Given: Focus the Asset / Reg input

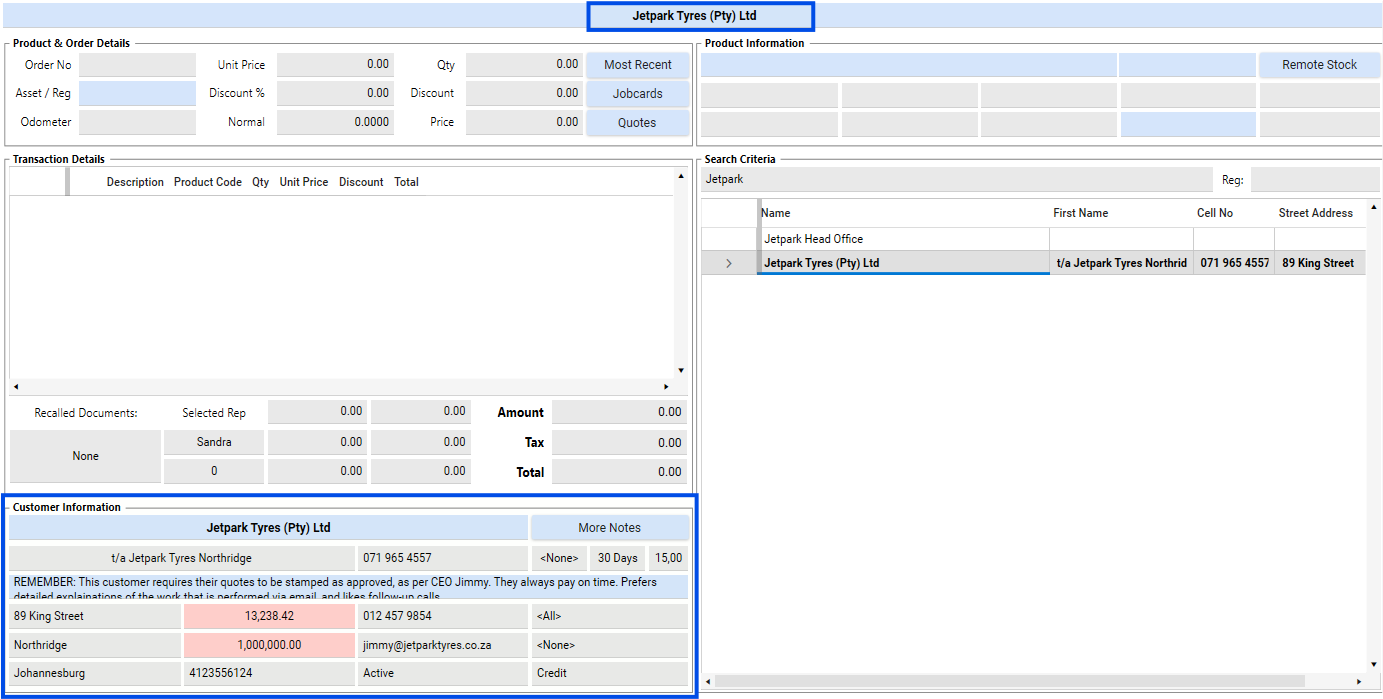Looking at the screenshot, I should click(138, 94).
